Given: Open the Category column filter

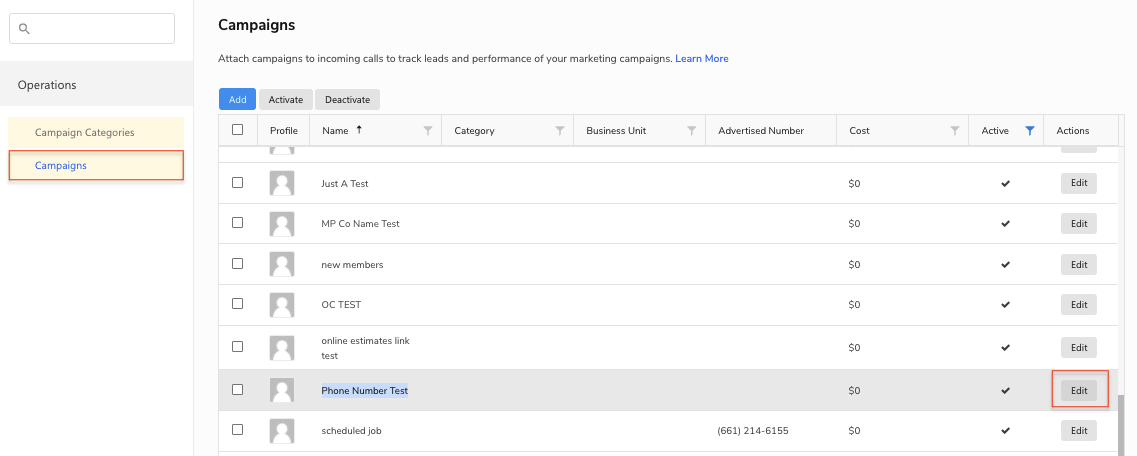Looking at the screenshot, I should click(560, 131).
